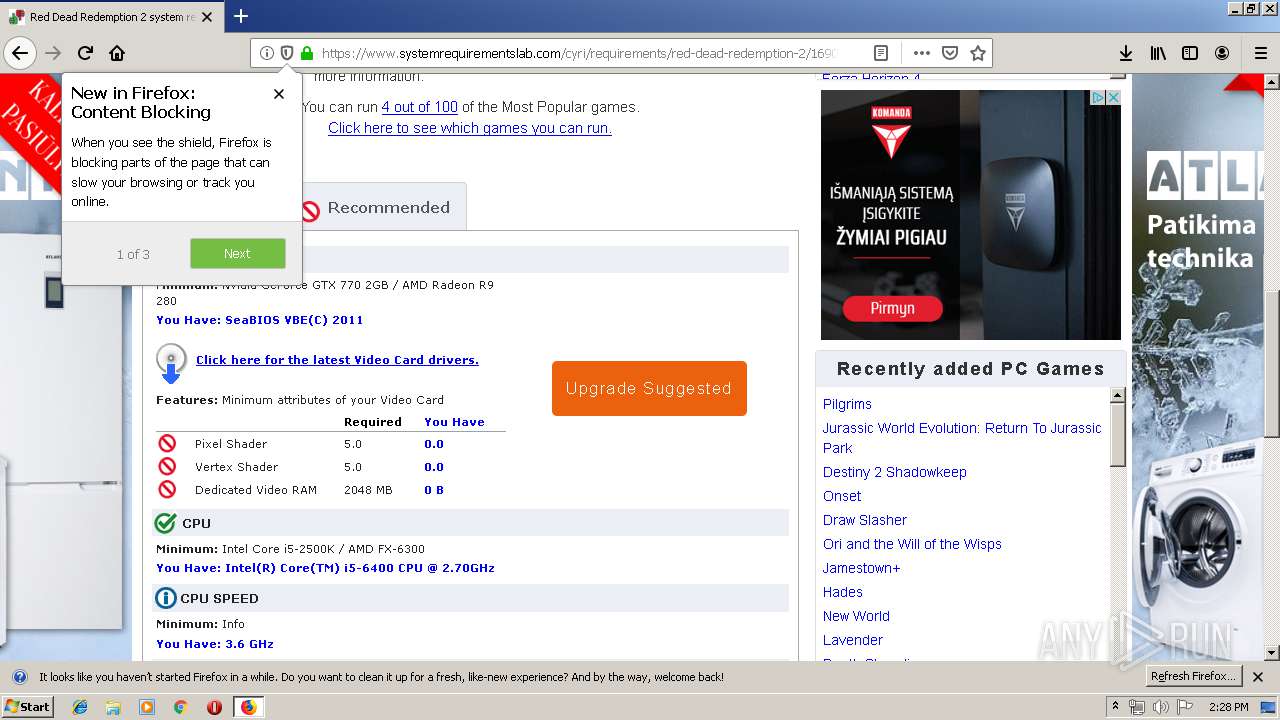Select the Firefox taskbar button
The image size is (1280, 720).
(248, 707)
